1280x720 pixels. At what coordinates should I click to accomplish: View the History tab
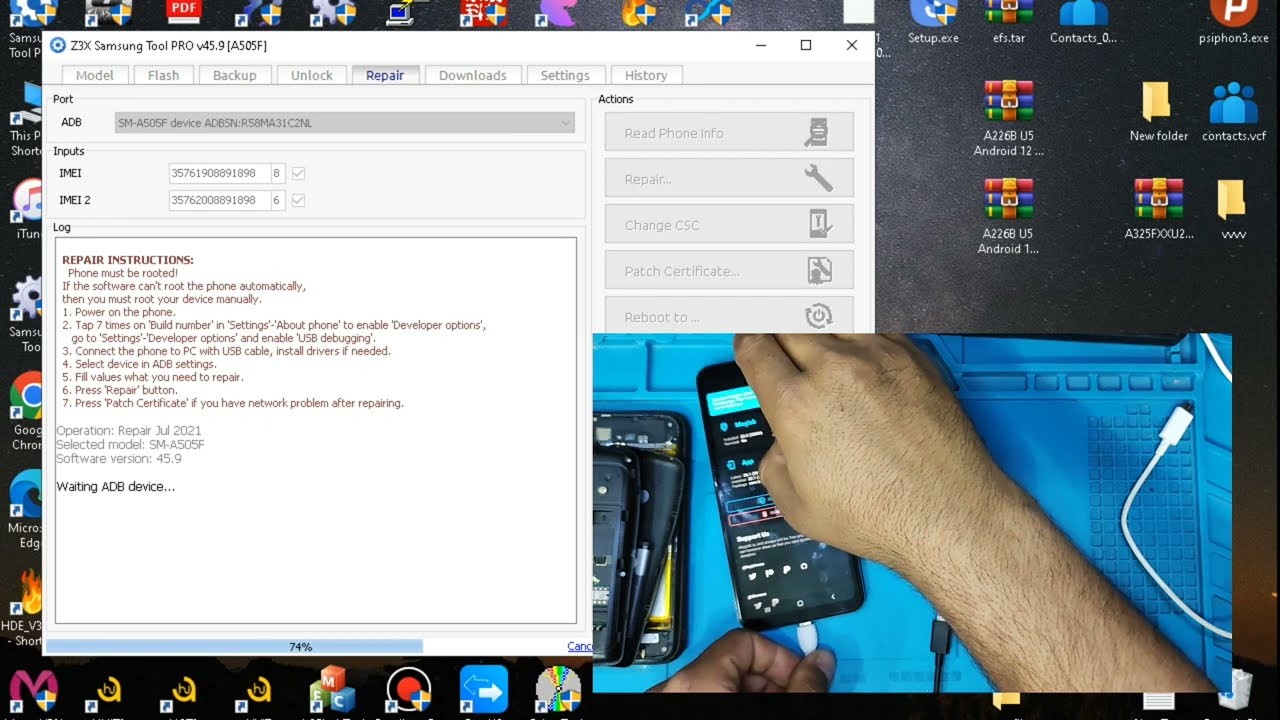click(646, 75)
